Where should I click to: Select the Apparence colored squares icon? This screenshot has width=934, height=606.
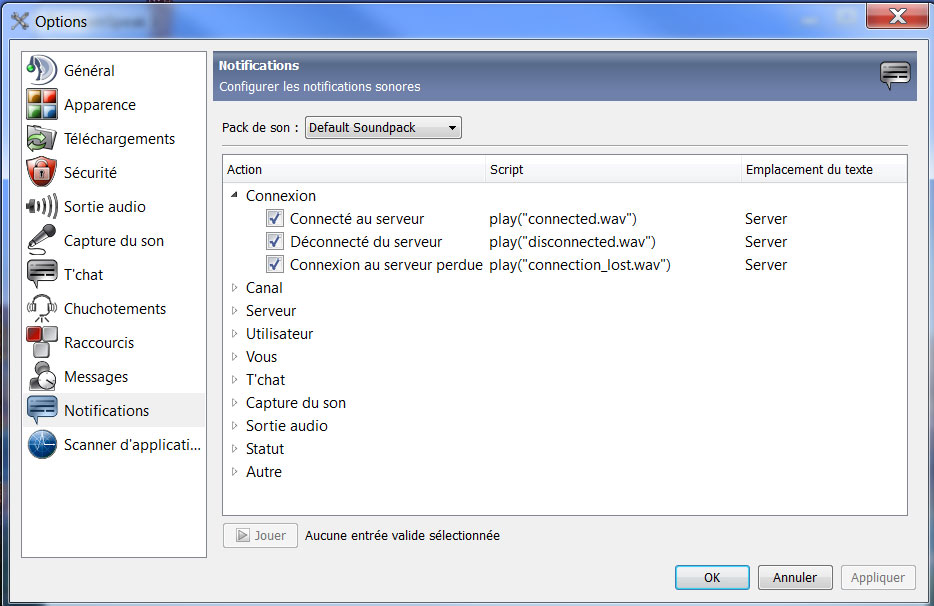tap(42, 104)
